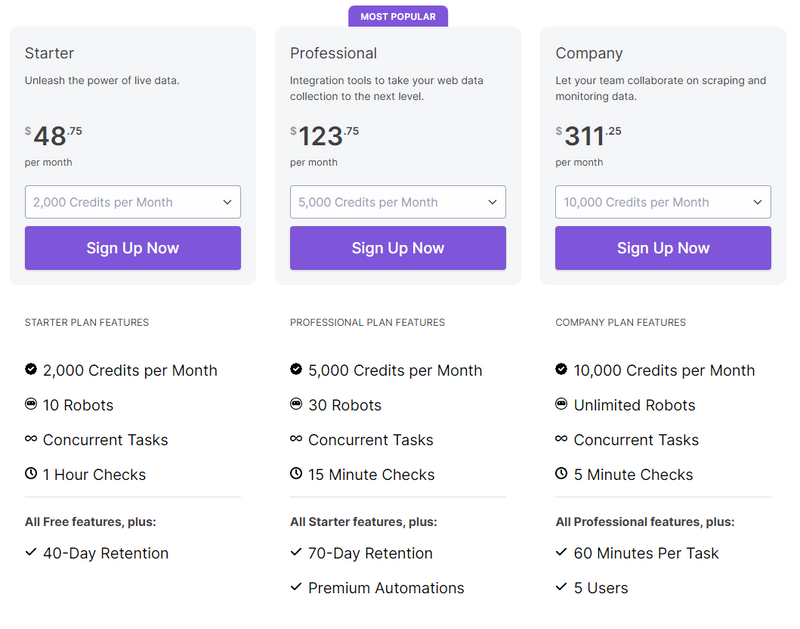Viewport: 800px width, 629px height.
Task: Click the robot icon beside 10 Robots
Action: (31, 404)
